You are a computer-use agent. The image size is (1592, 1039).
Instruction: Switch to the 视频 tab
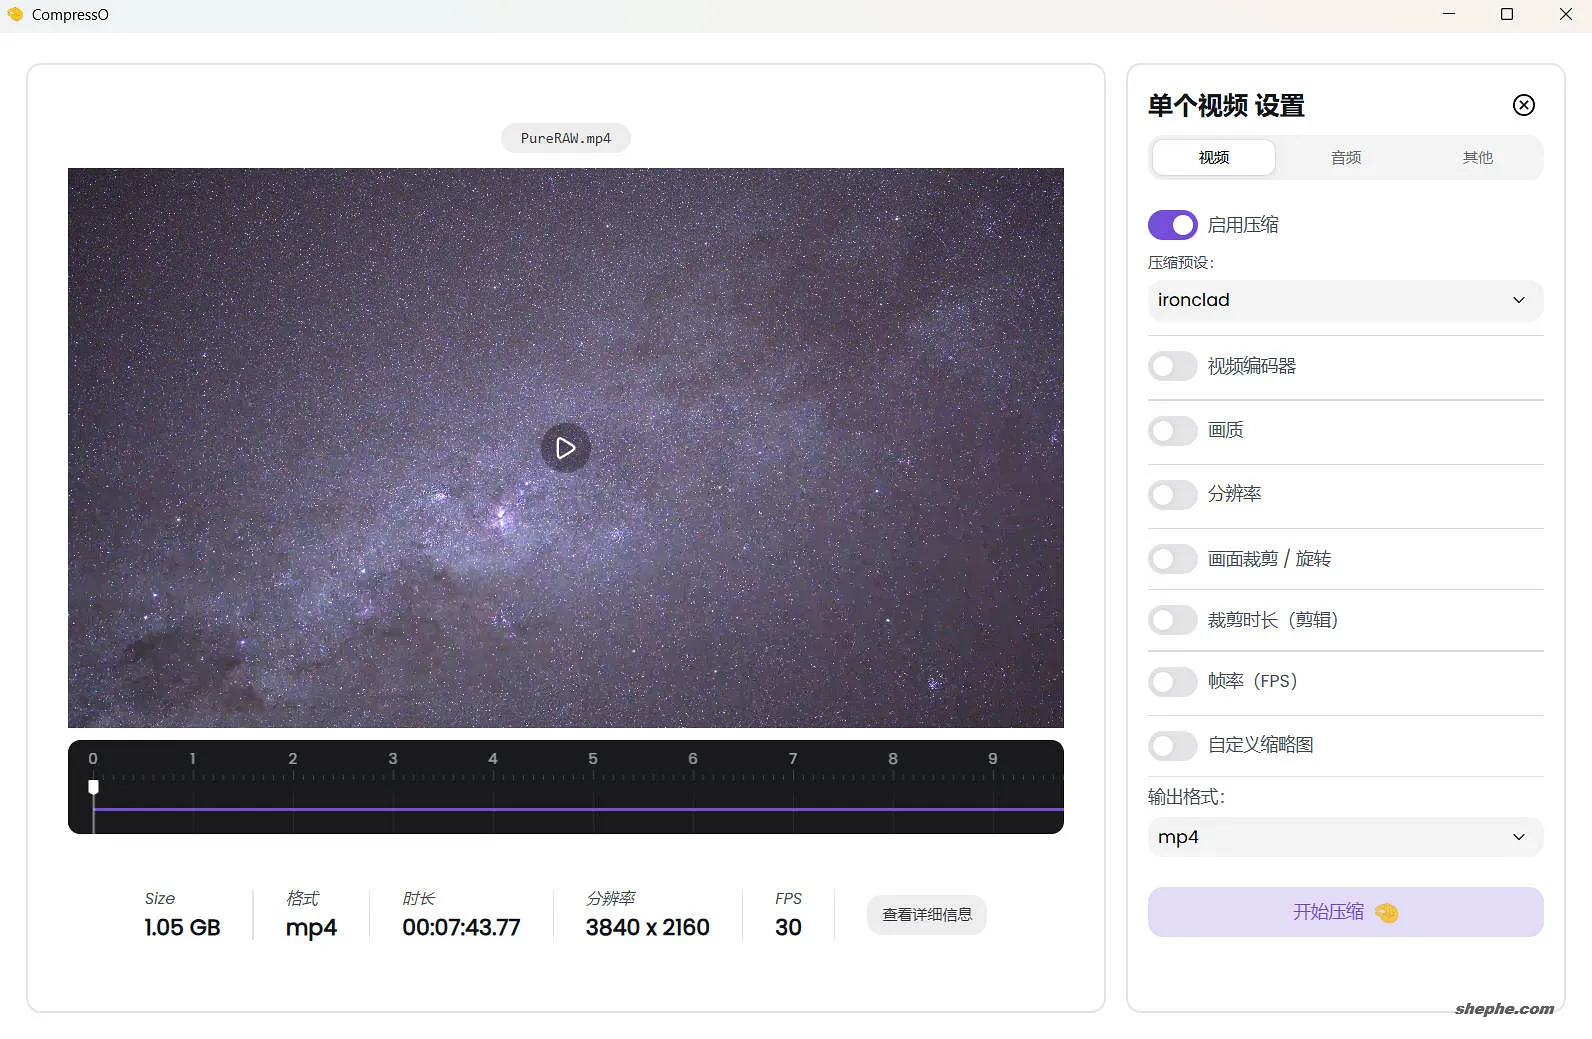[1214, 157]
